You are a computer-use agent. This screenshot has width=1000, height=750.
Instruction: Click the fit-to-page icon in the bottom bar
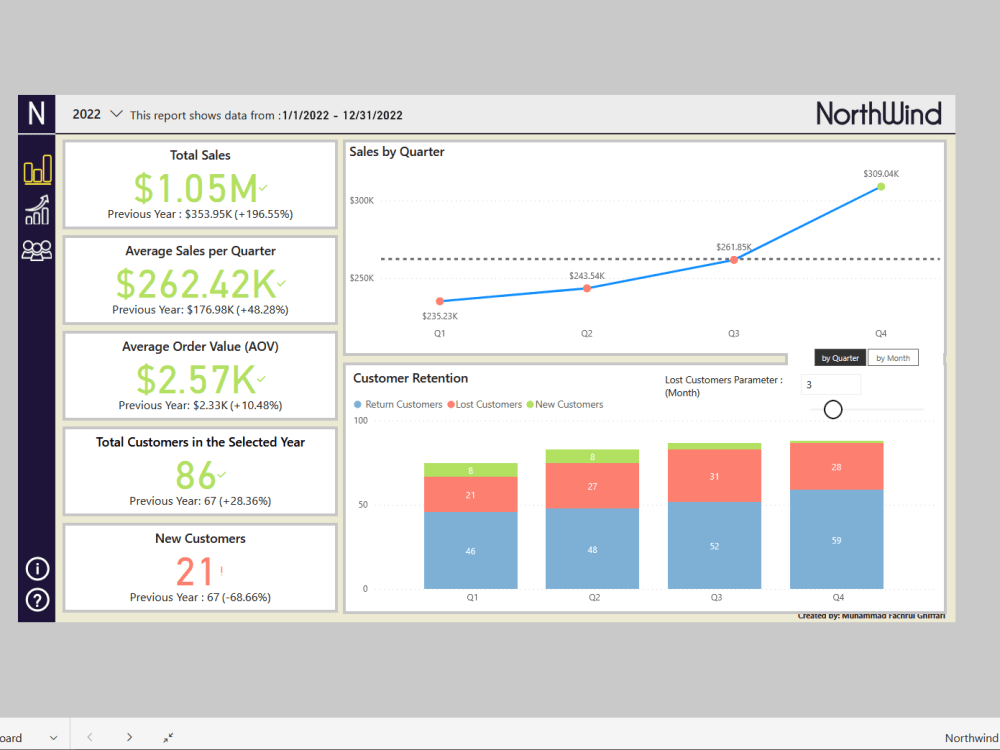pos(168,736)
